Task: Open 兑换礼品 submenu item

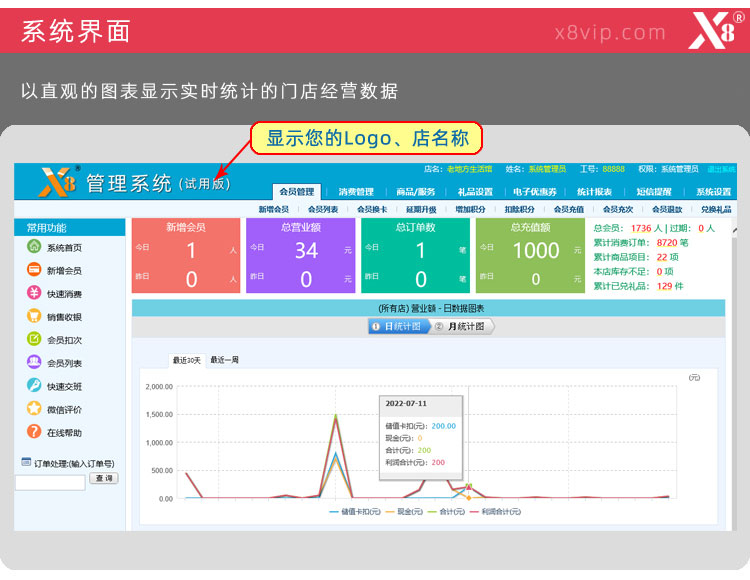Action: [716, 209]
